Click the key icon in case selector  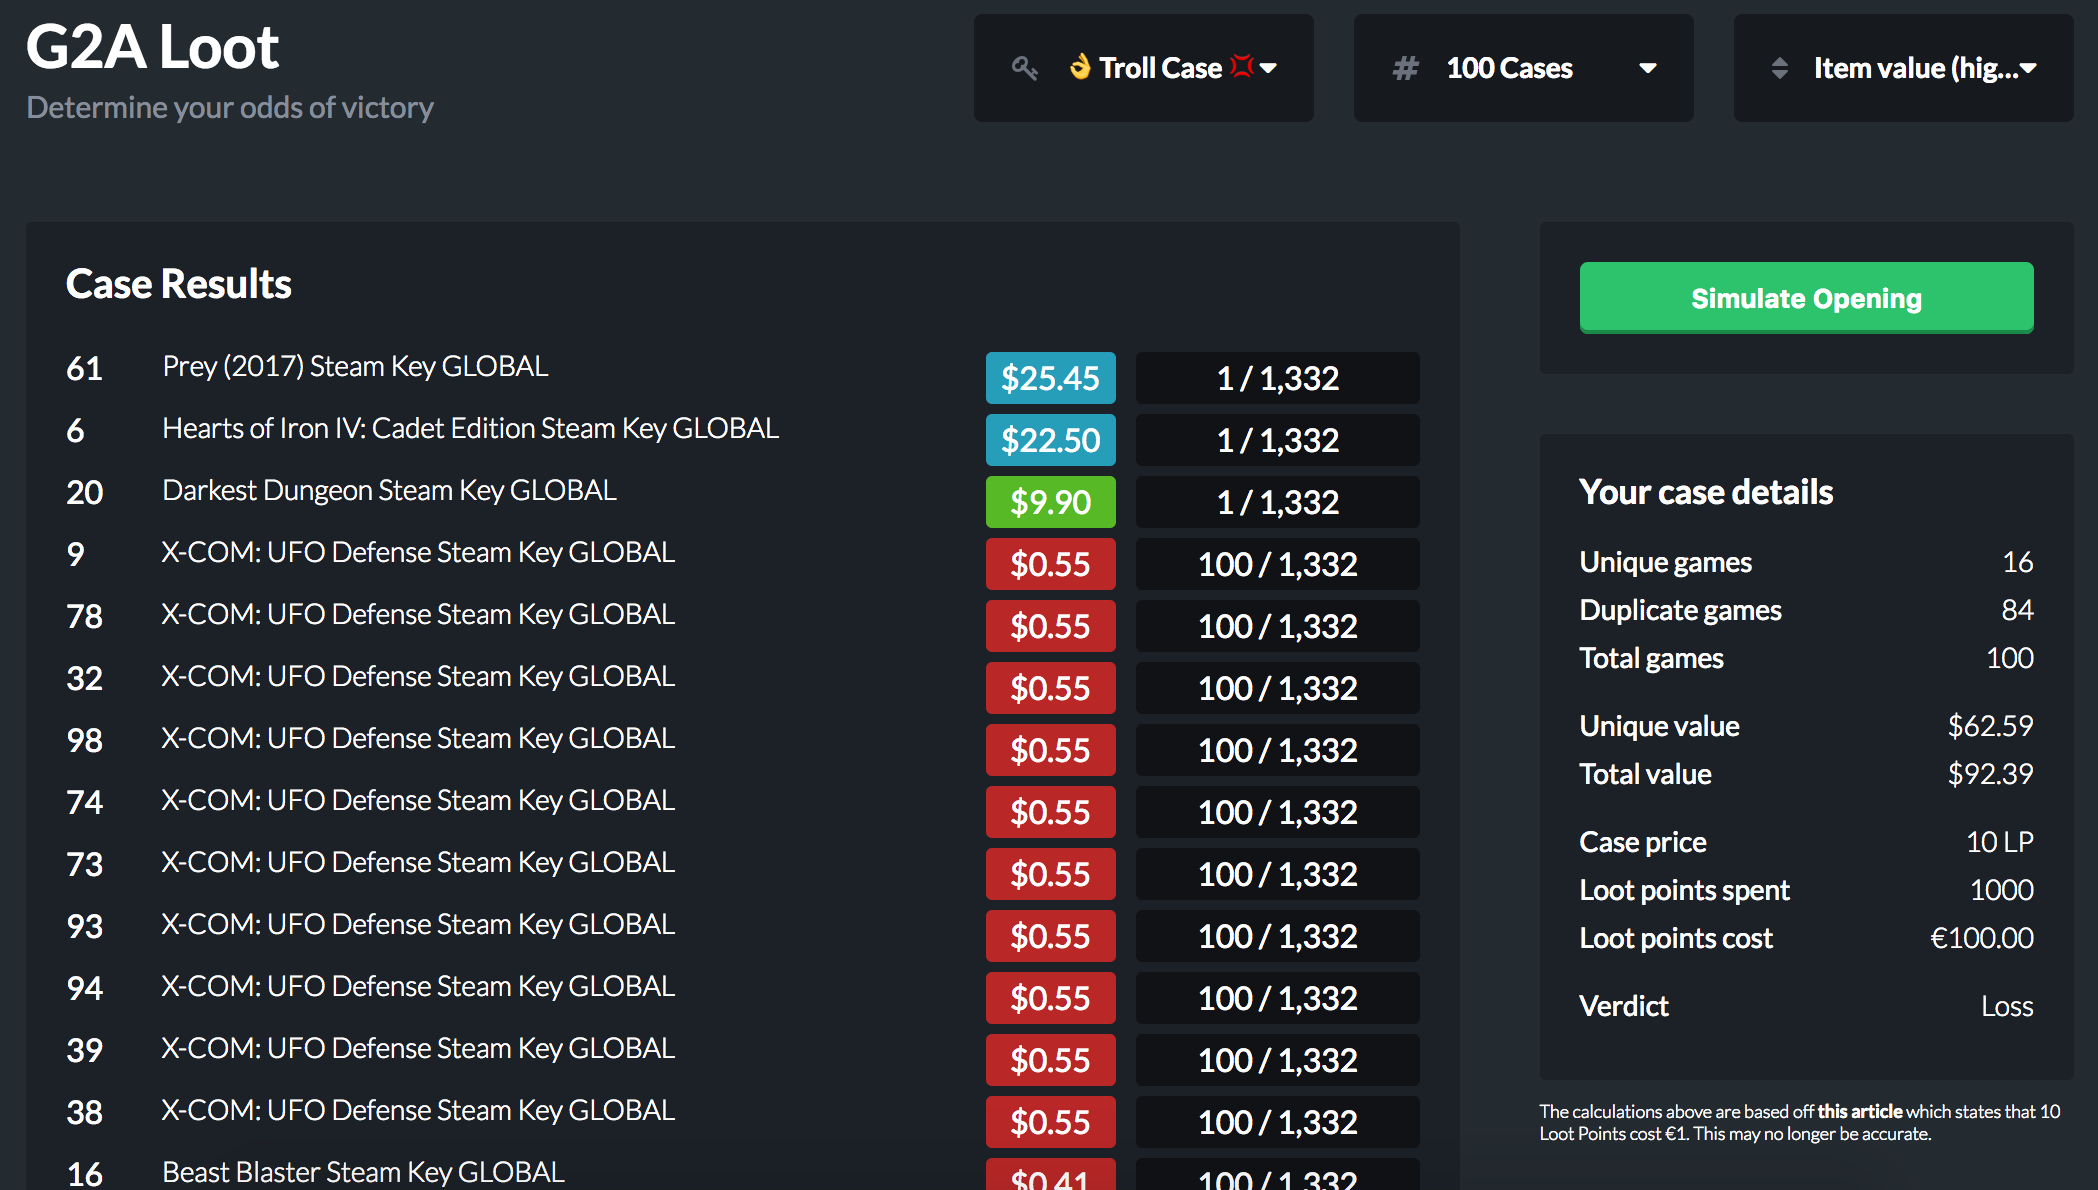point(1024,68)
